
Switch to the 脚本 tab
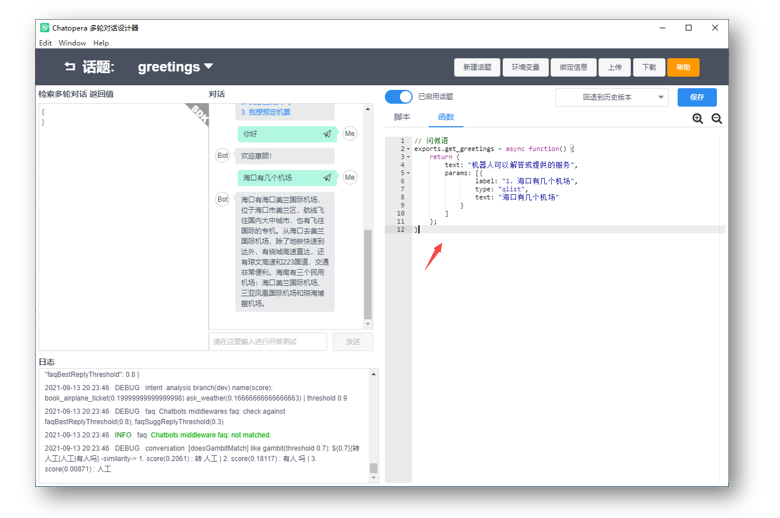tap(402, 117)
